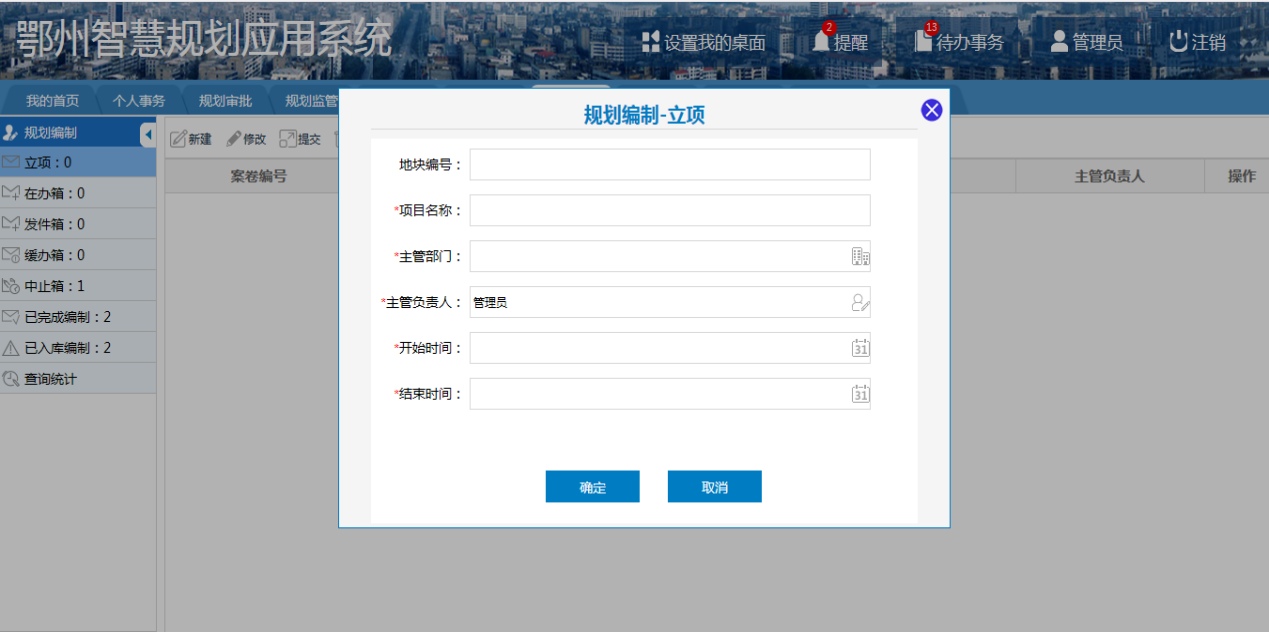1269x632 pixels.
Task: Open 提醒 bell notifications
Action: (839, 42)
